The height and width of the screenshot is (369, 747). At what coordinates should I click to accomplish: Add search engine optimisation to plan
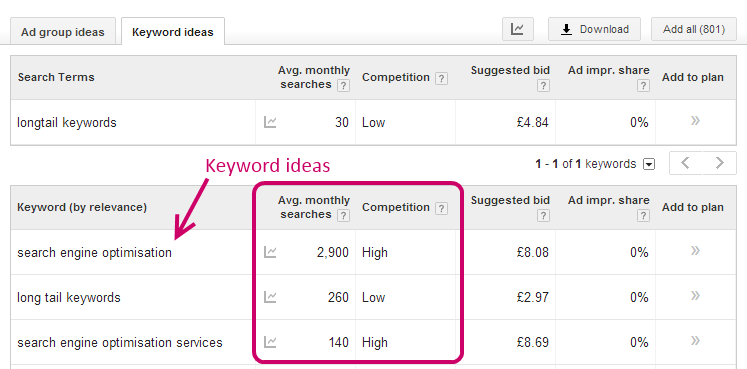click(x=695, y=251)
